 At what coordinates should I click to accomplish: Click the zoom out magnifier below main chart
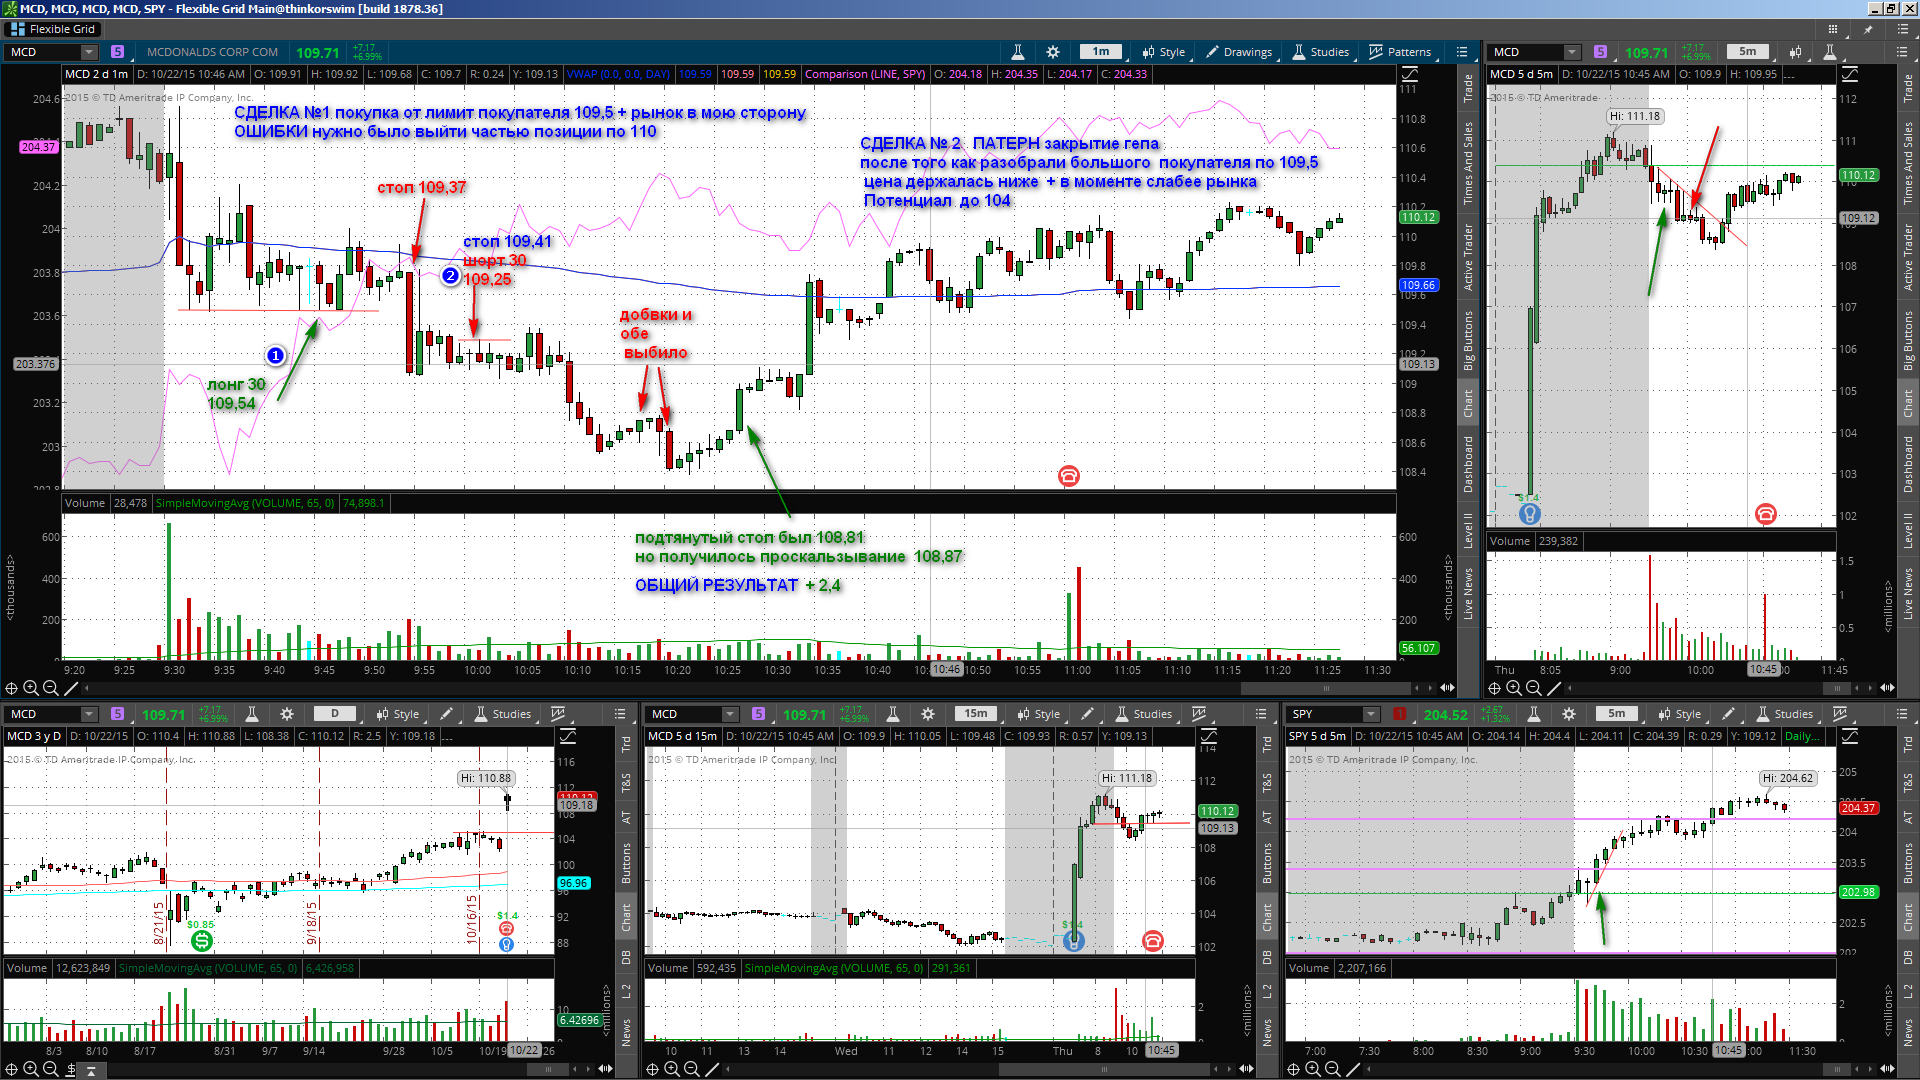coord(51,688)
